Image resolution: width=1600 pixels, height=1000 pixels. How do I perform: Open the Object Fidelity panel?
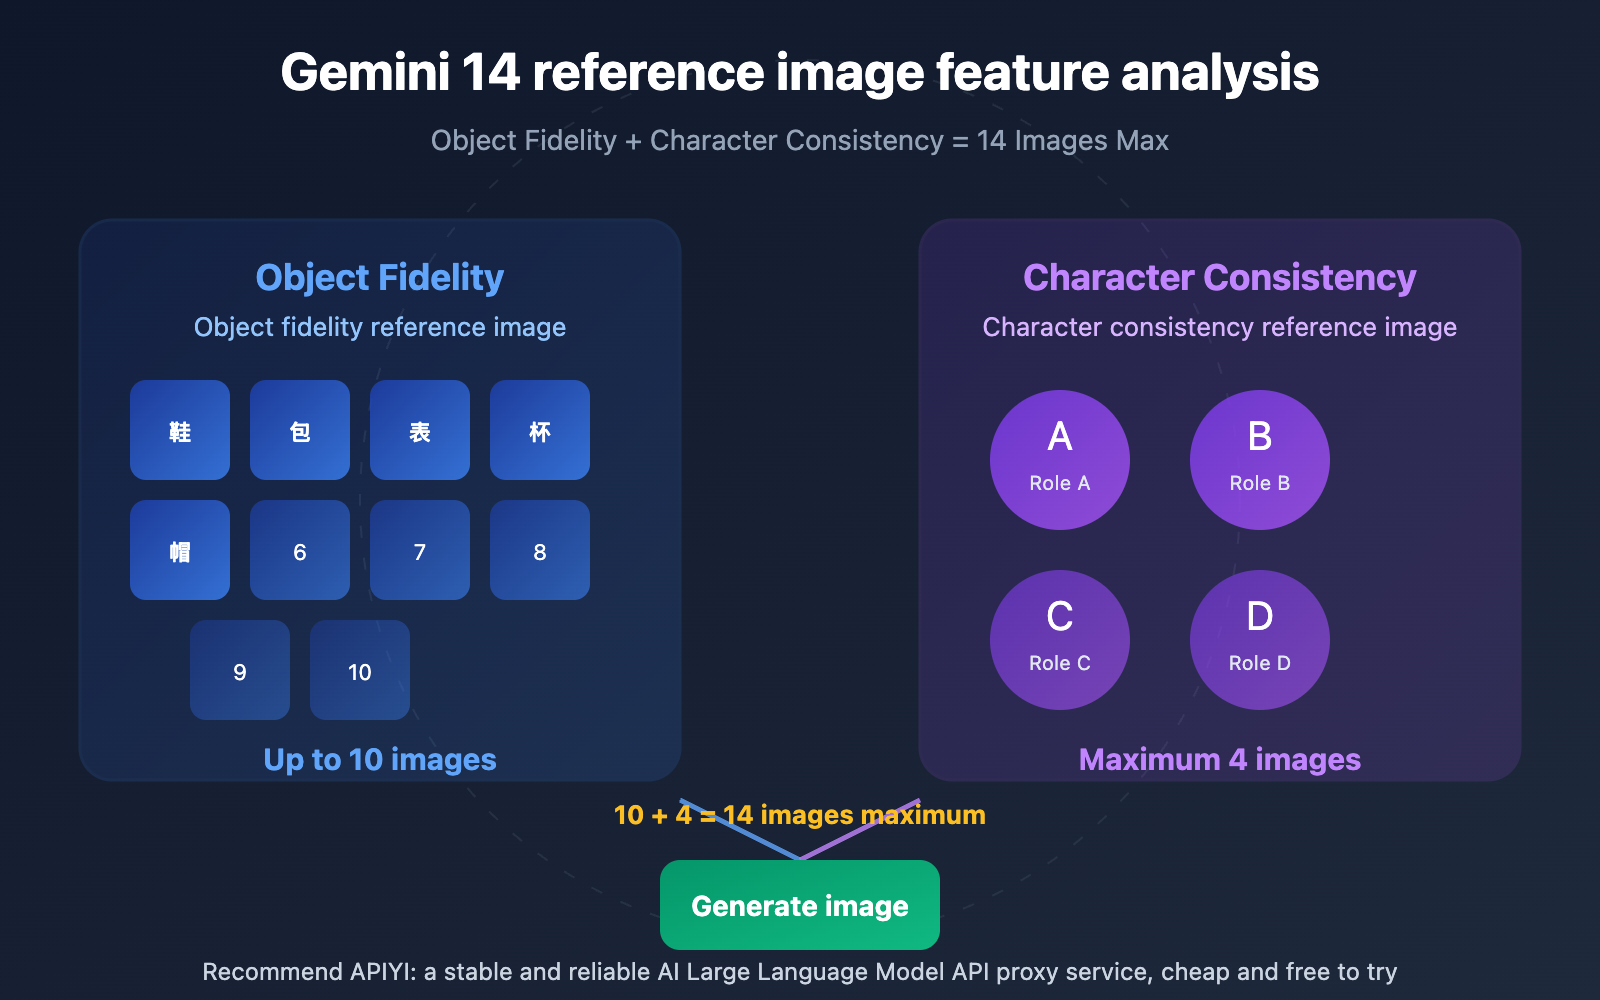point(380,277)
